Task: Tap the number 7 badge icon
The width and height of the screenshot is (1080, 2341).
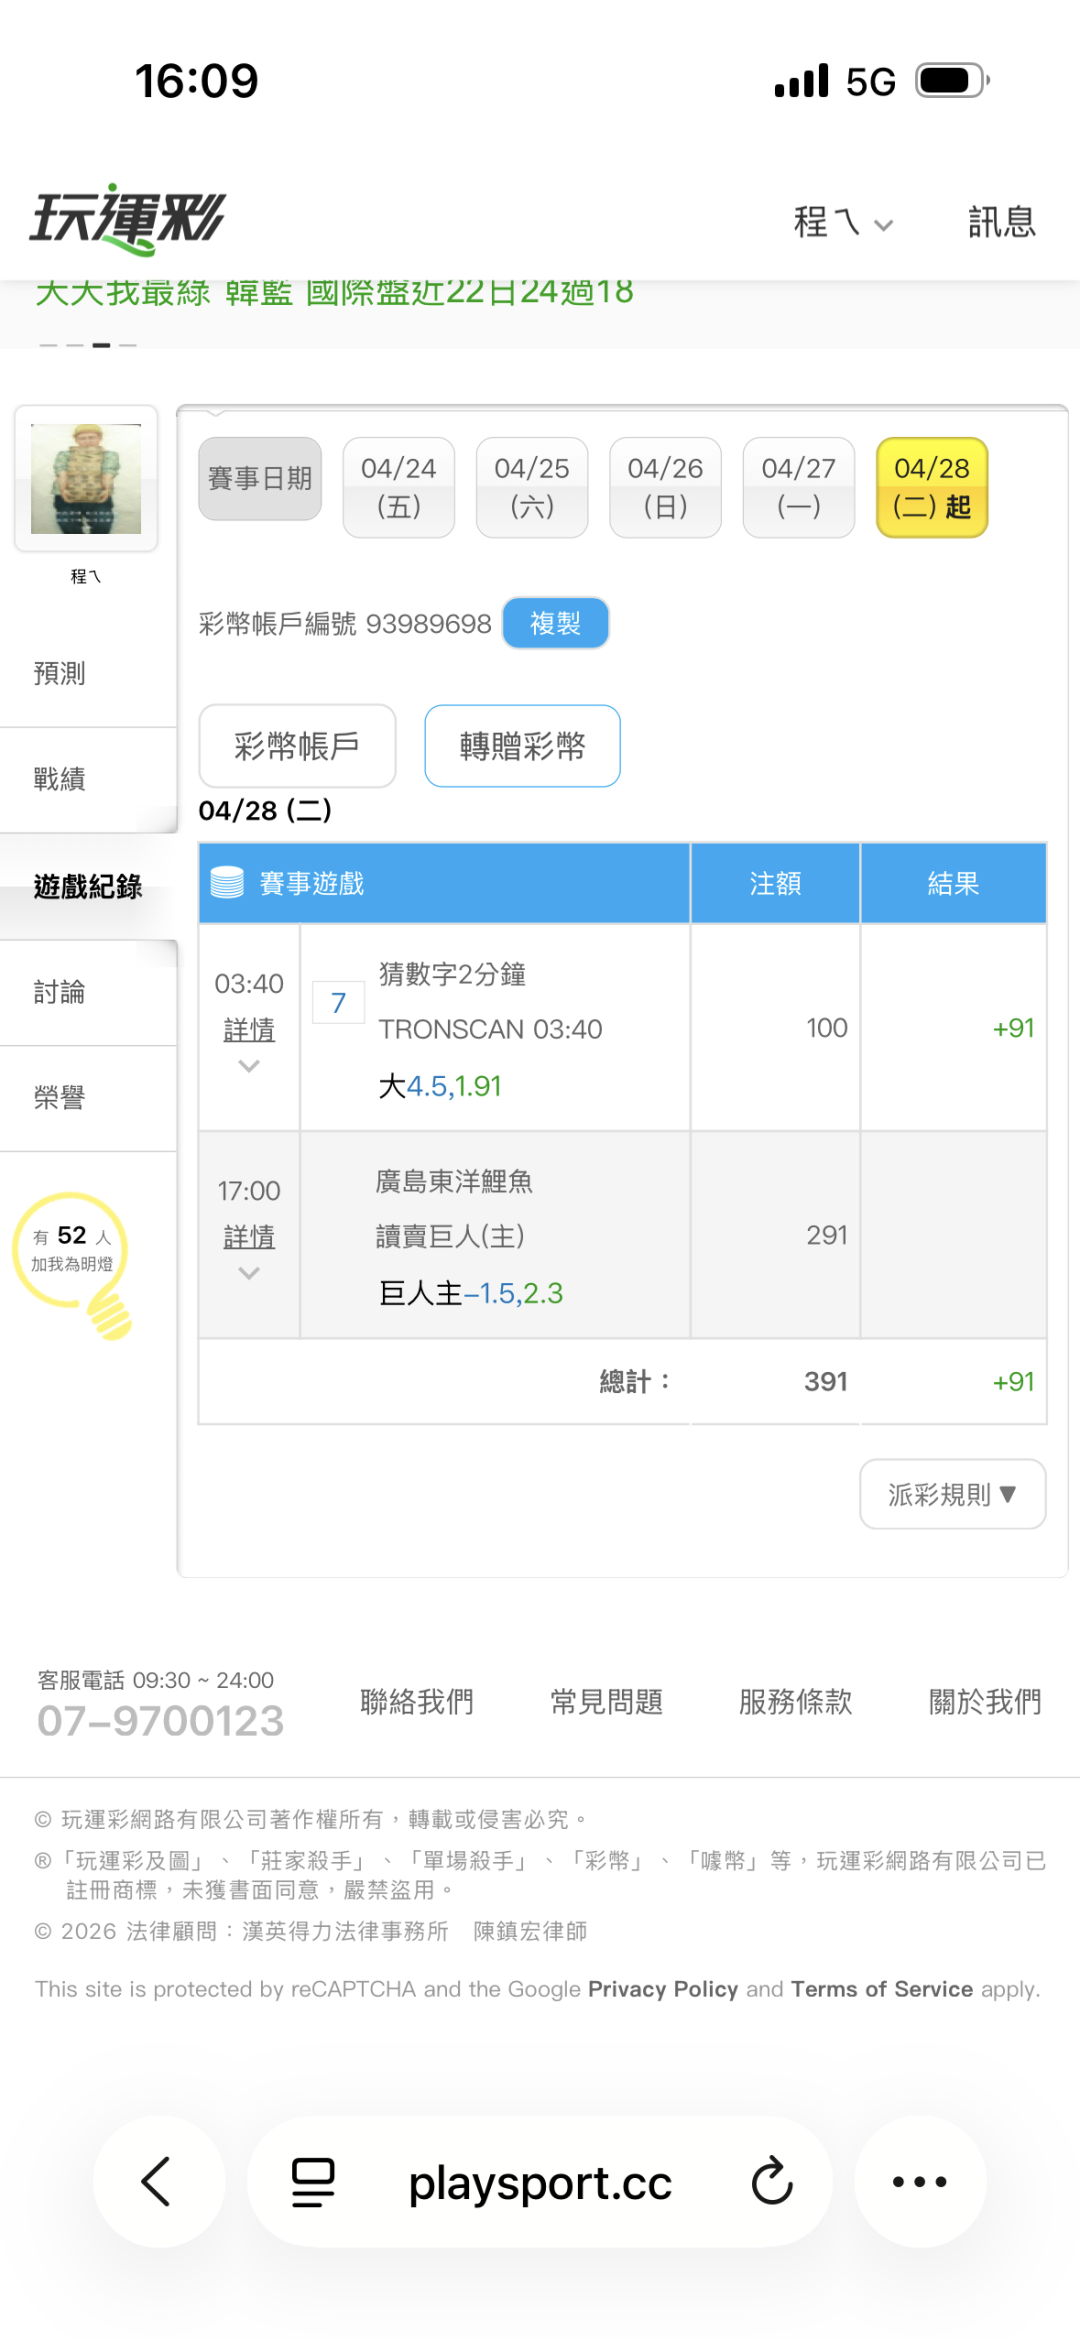Action: pos(338,1002)
